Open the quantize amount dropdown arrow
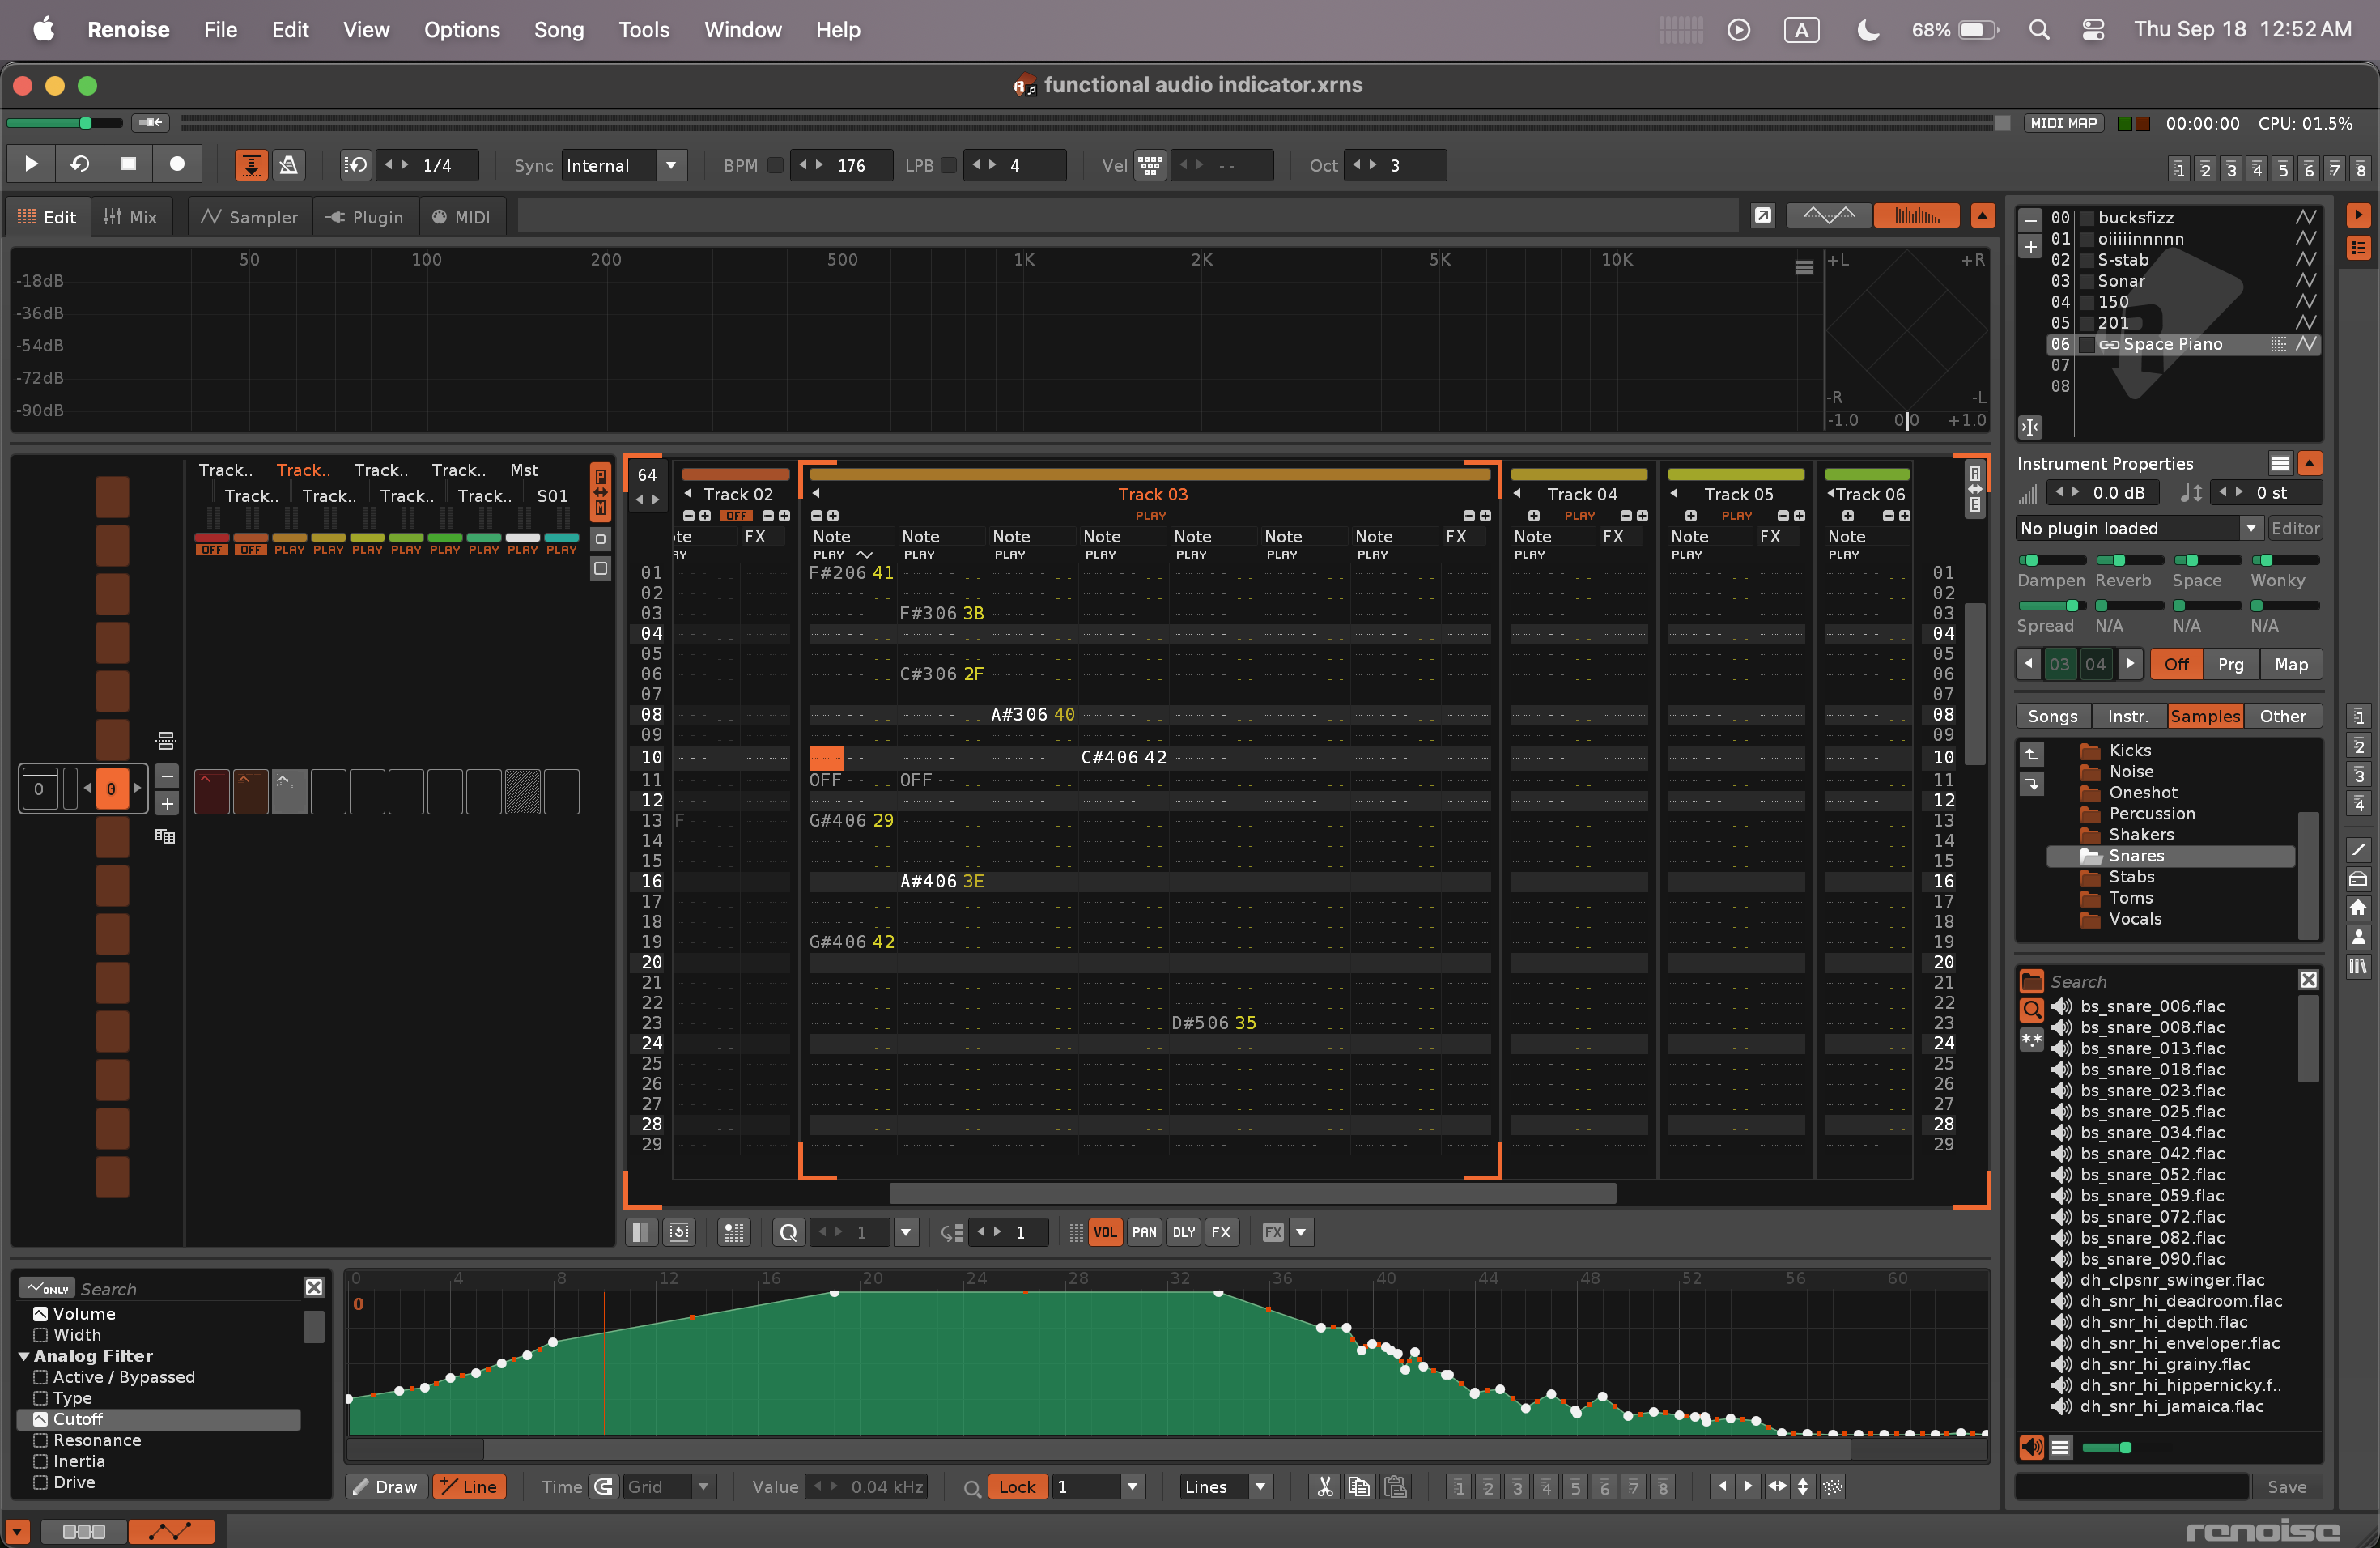Image resolution: width=2380 pixels, height=1548 pixels. [x=906, y=1233]
